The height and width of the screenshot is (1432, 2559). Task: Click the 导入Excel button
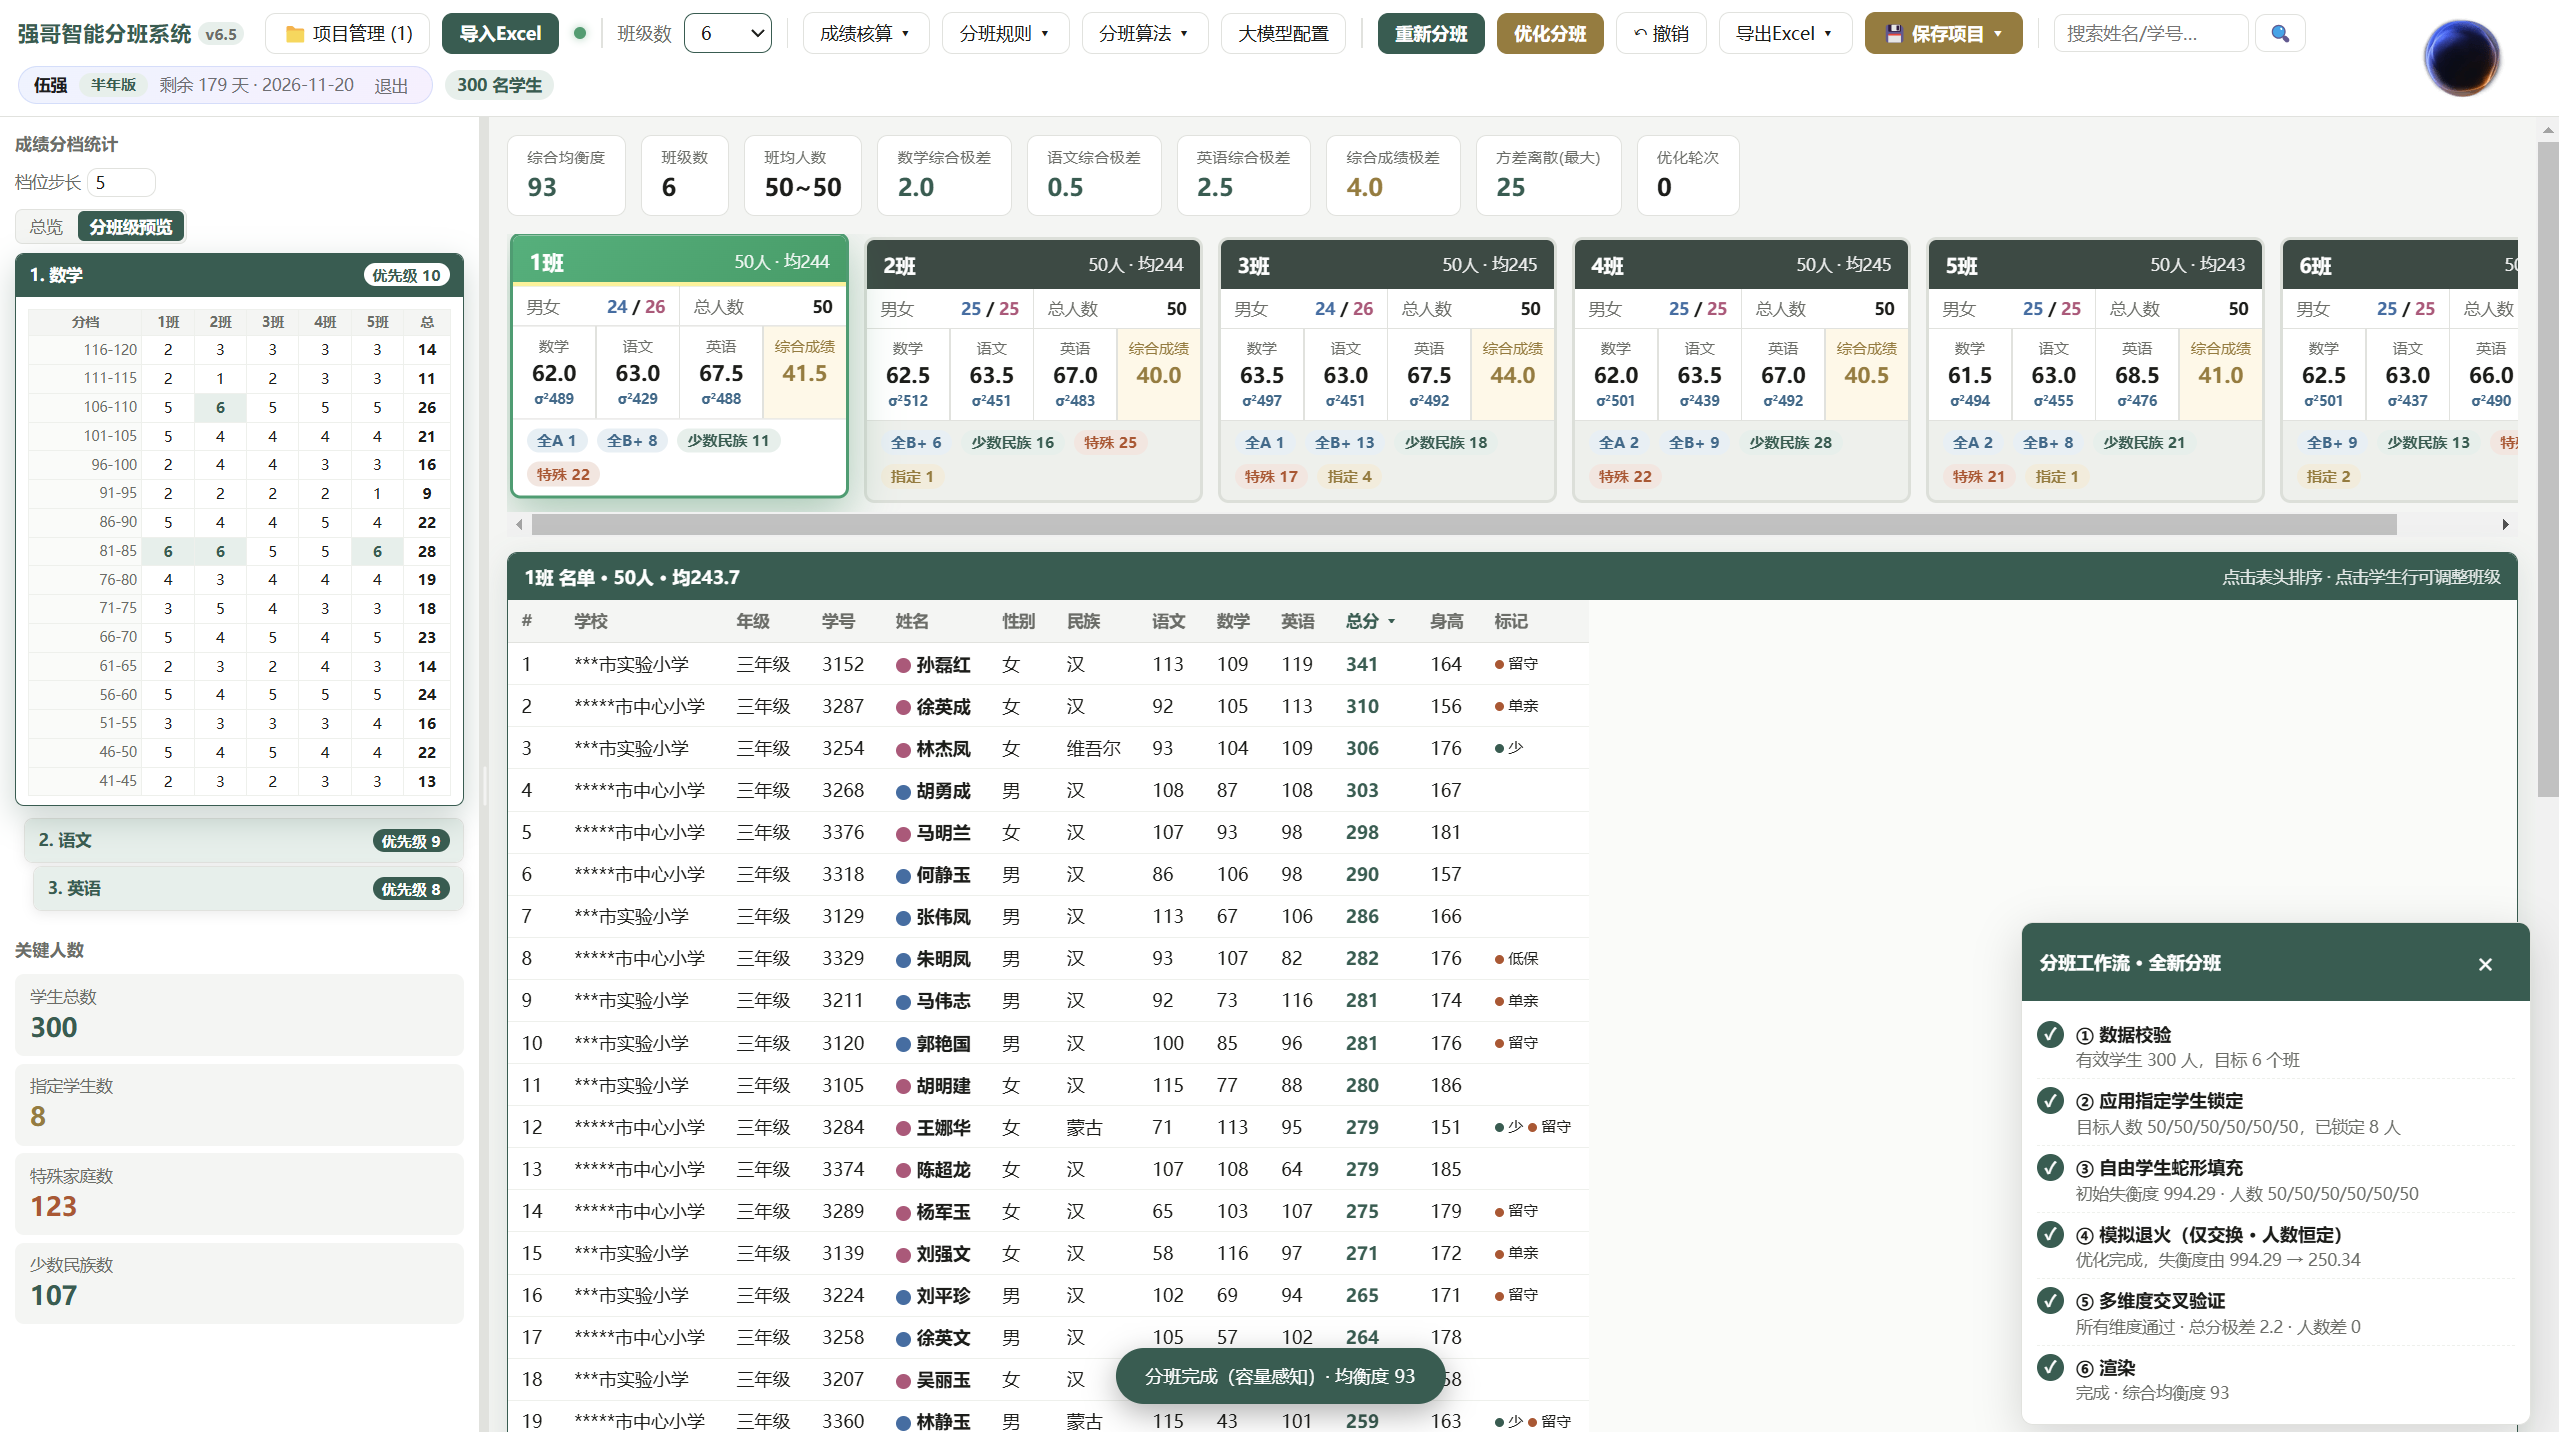click(x=500, y=33)
